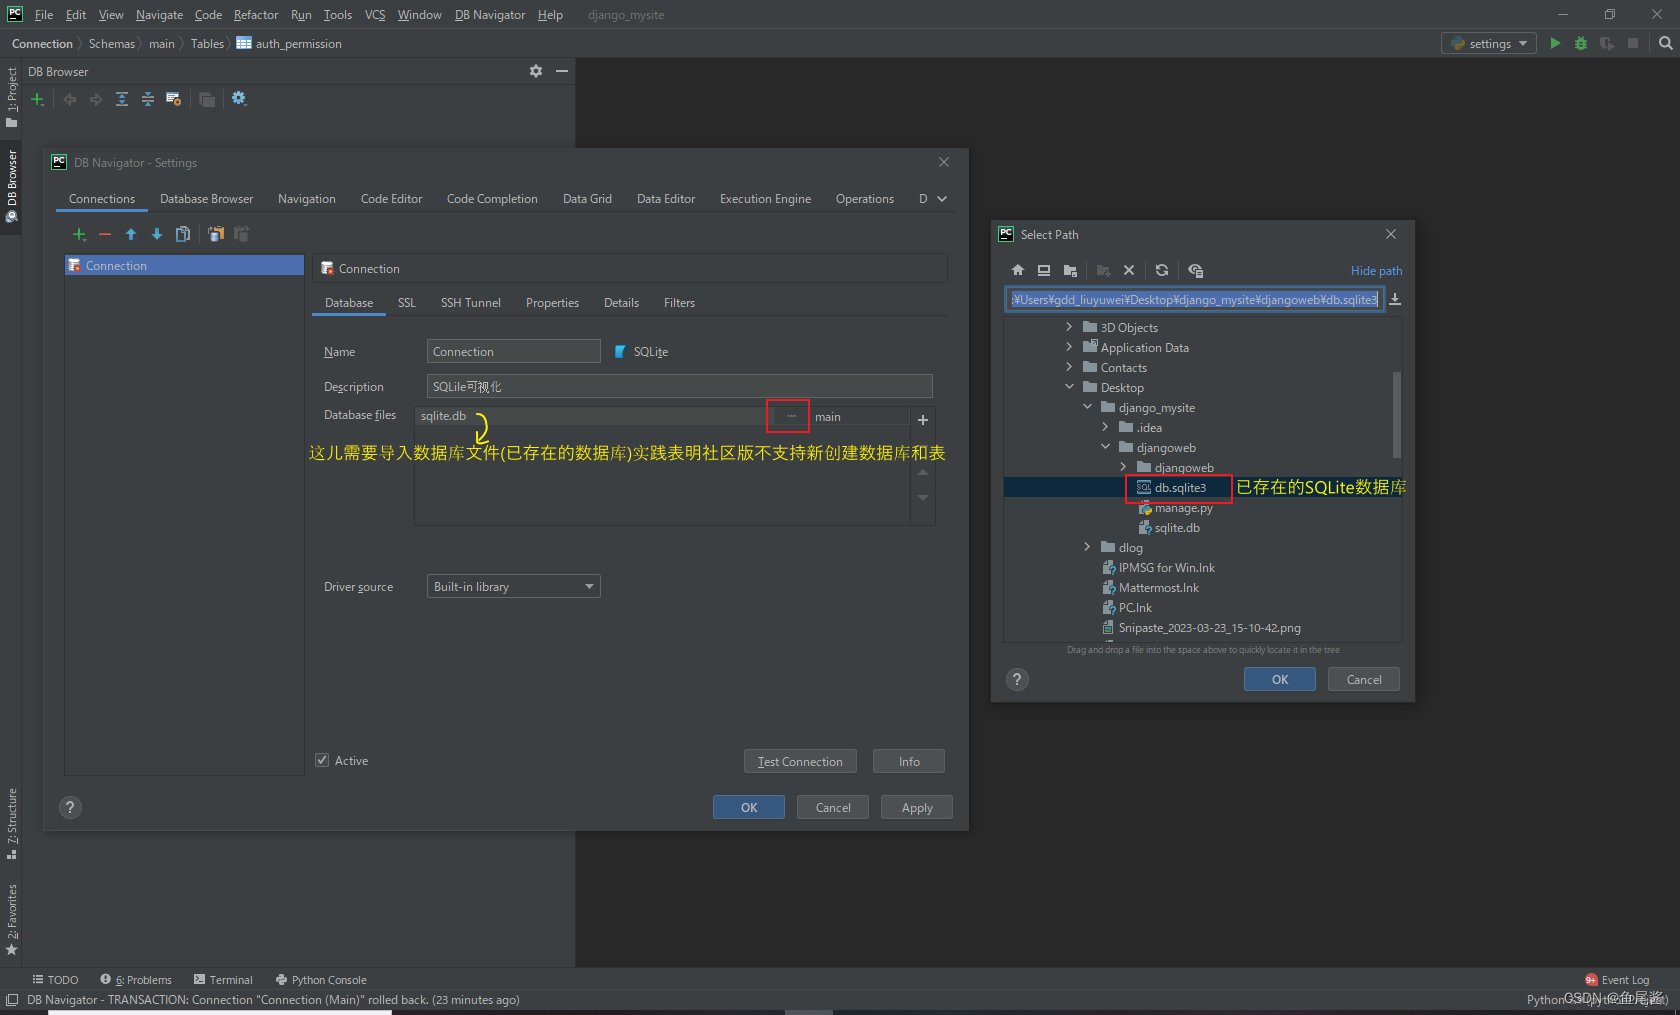The height and width of the screenshot is (1015, 1680).
Task: Open DB Browser panel gear options
Action: click(536, 71)
